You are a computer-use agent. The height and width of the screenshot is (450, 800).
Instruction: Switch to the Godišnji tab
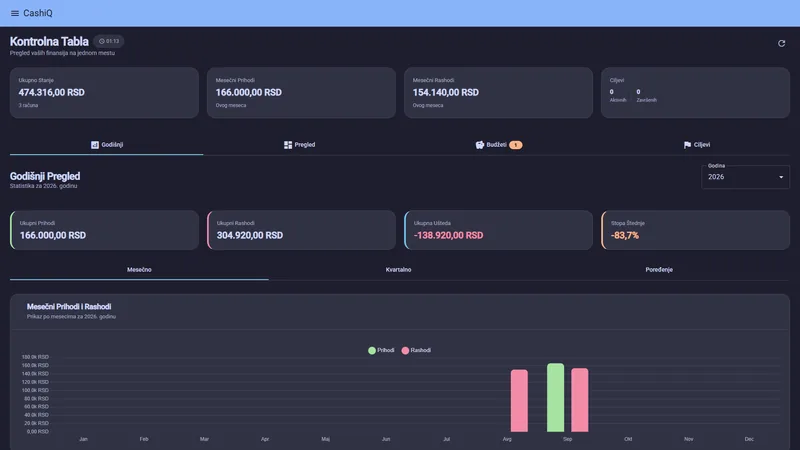pos(107,145)
